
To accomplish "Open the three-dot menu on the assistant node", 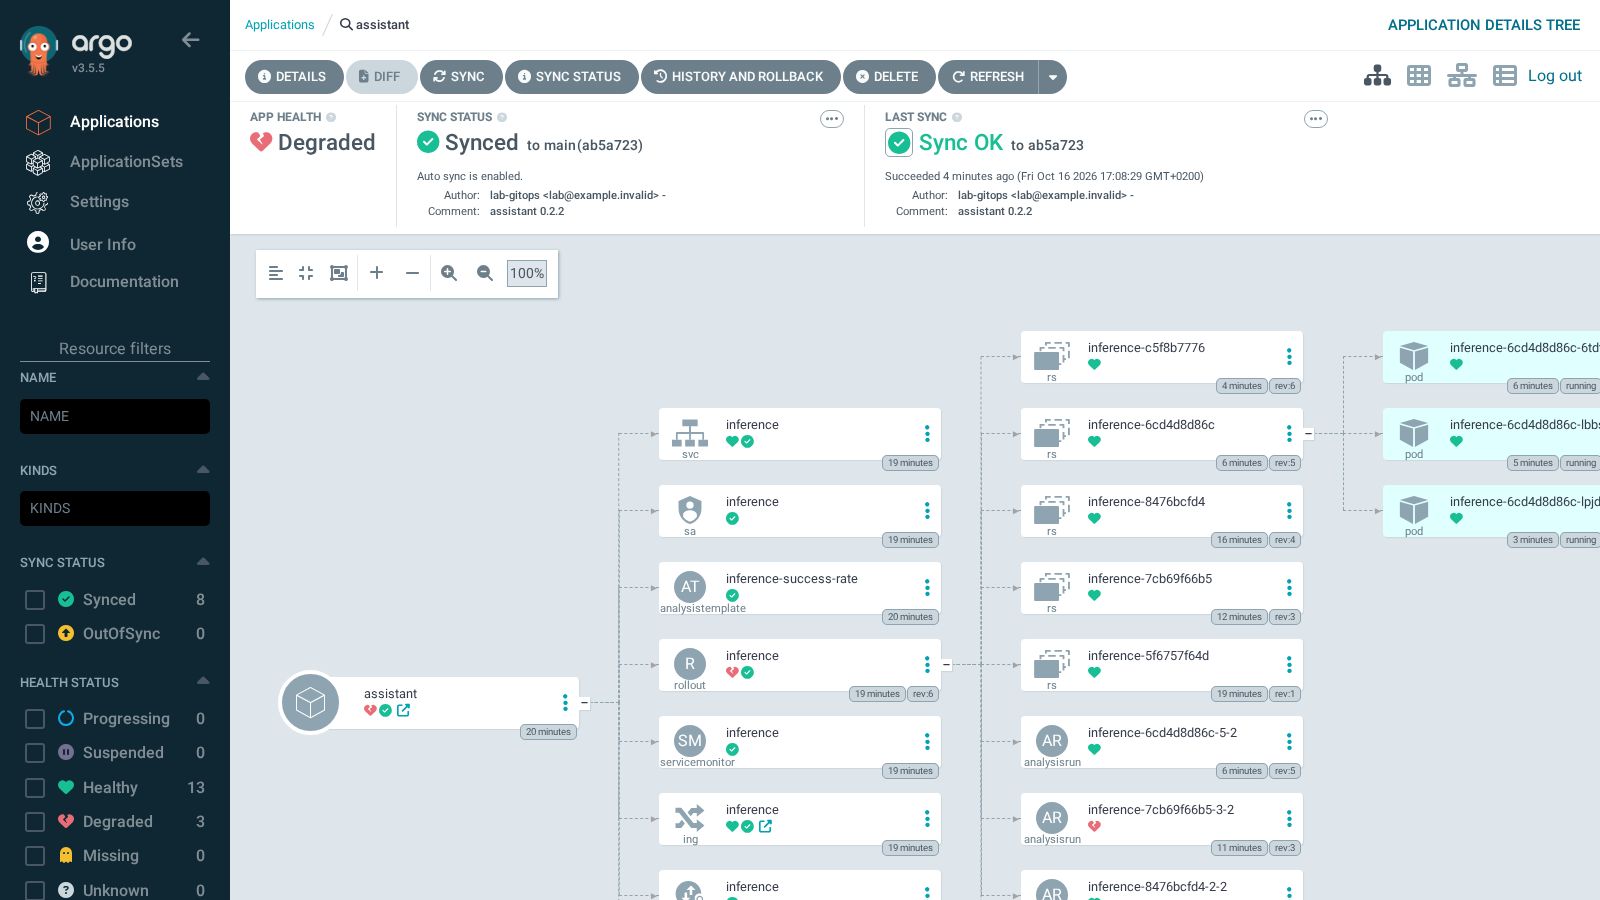I will 565,703.
